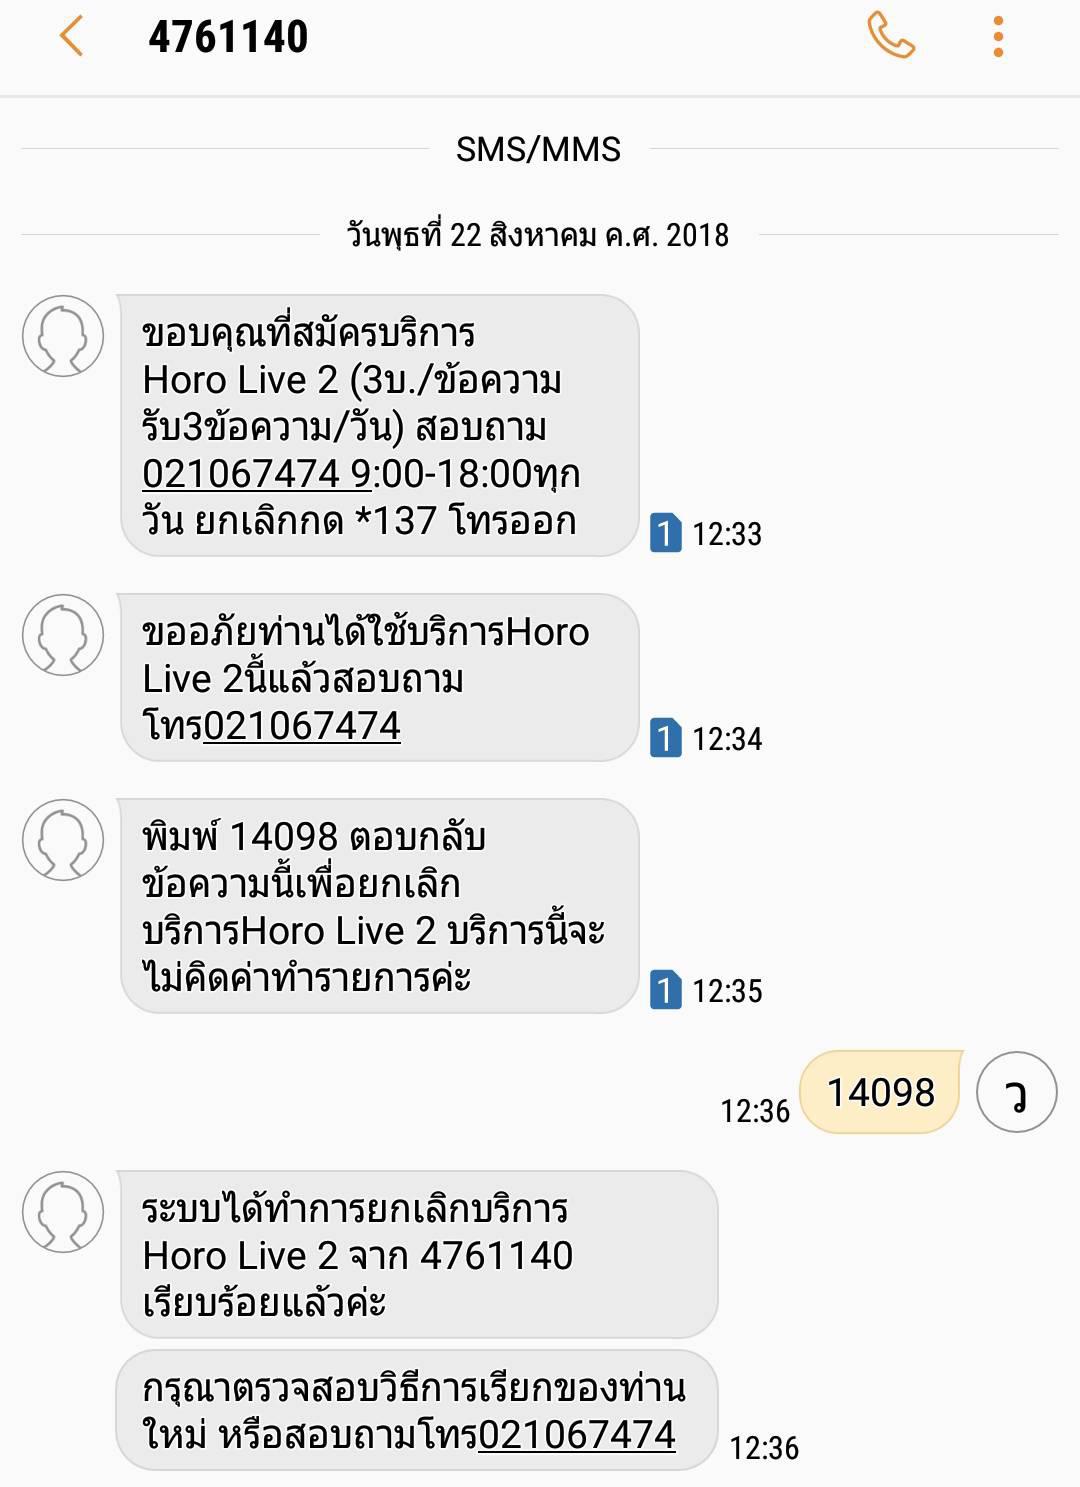Tap phone link 021067474 in the last message
The width and height of the screenshot is (1080, 1487).
577,1436
